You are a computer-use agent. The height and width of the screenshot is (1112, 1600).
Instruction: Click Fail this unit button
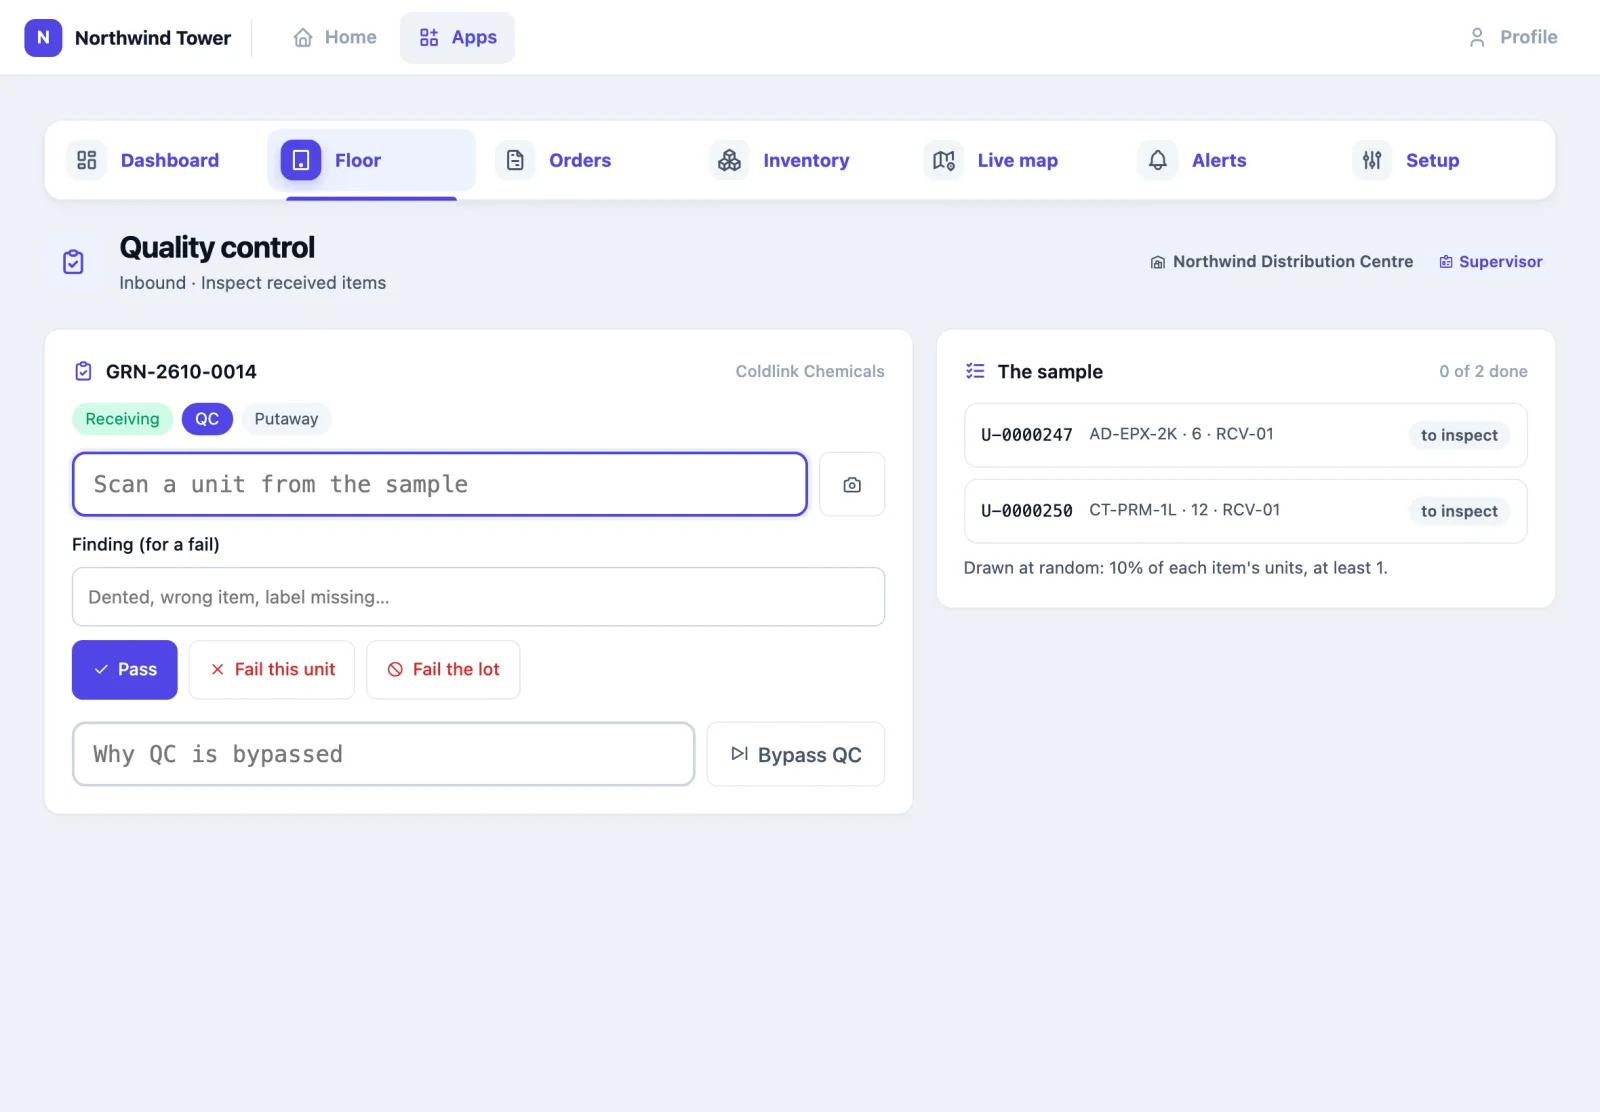coord(272,670)
